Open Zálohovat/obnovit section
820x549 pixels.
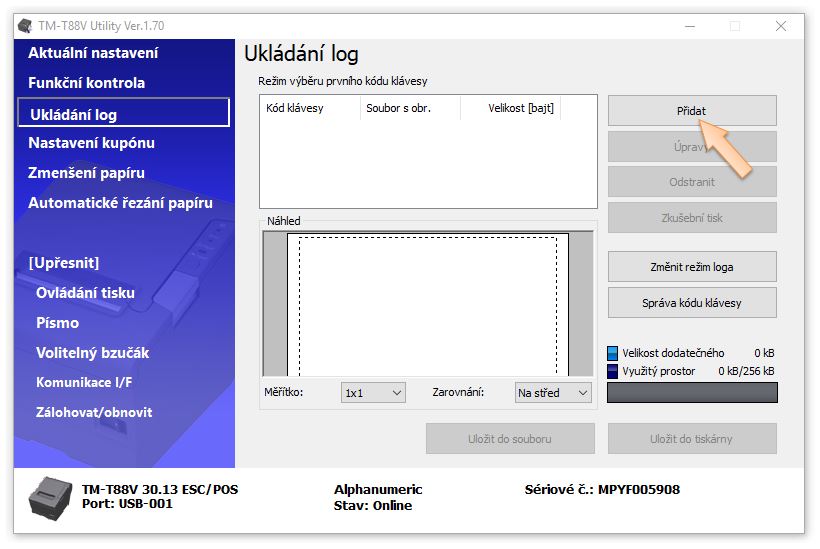tap(94, 413)
